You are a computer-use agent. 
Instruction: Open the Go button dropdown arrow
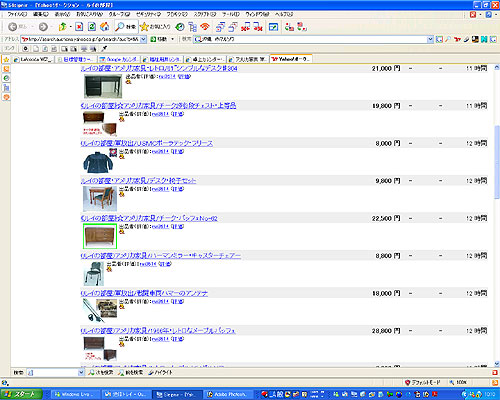tap(172, 39)
